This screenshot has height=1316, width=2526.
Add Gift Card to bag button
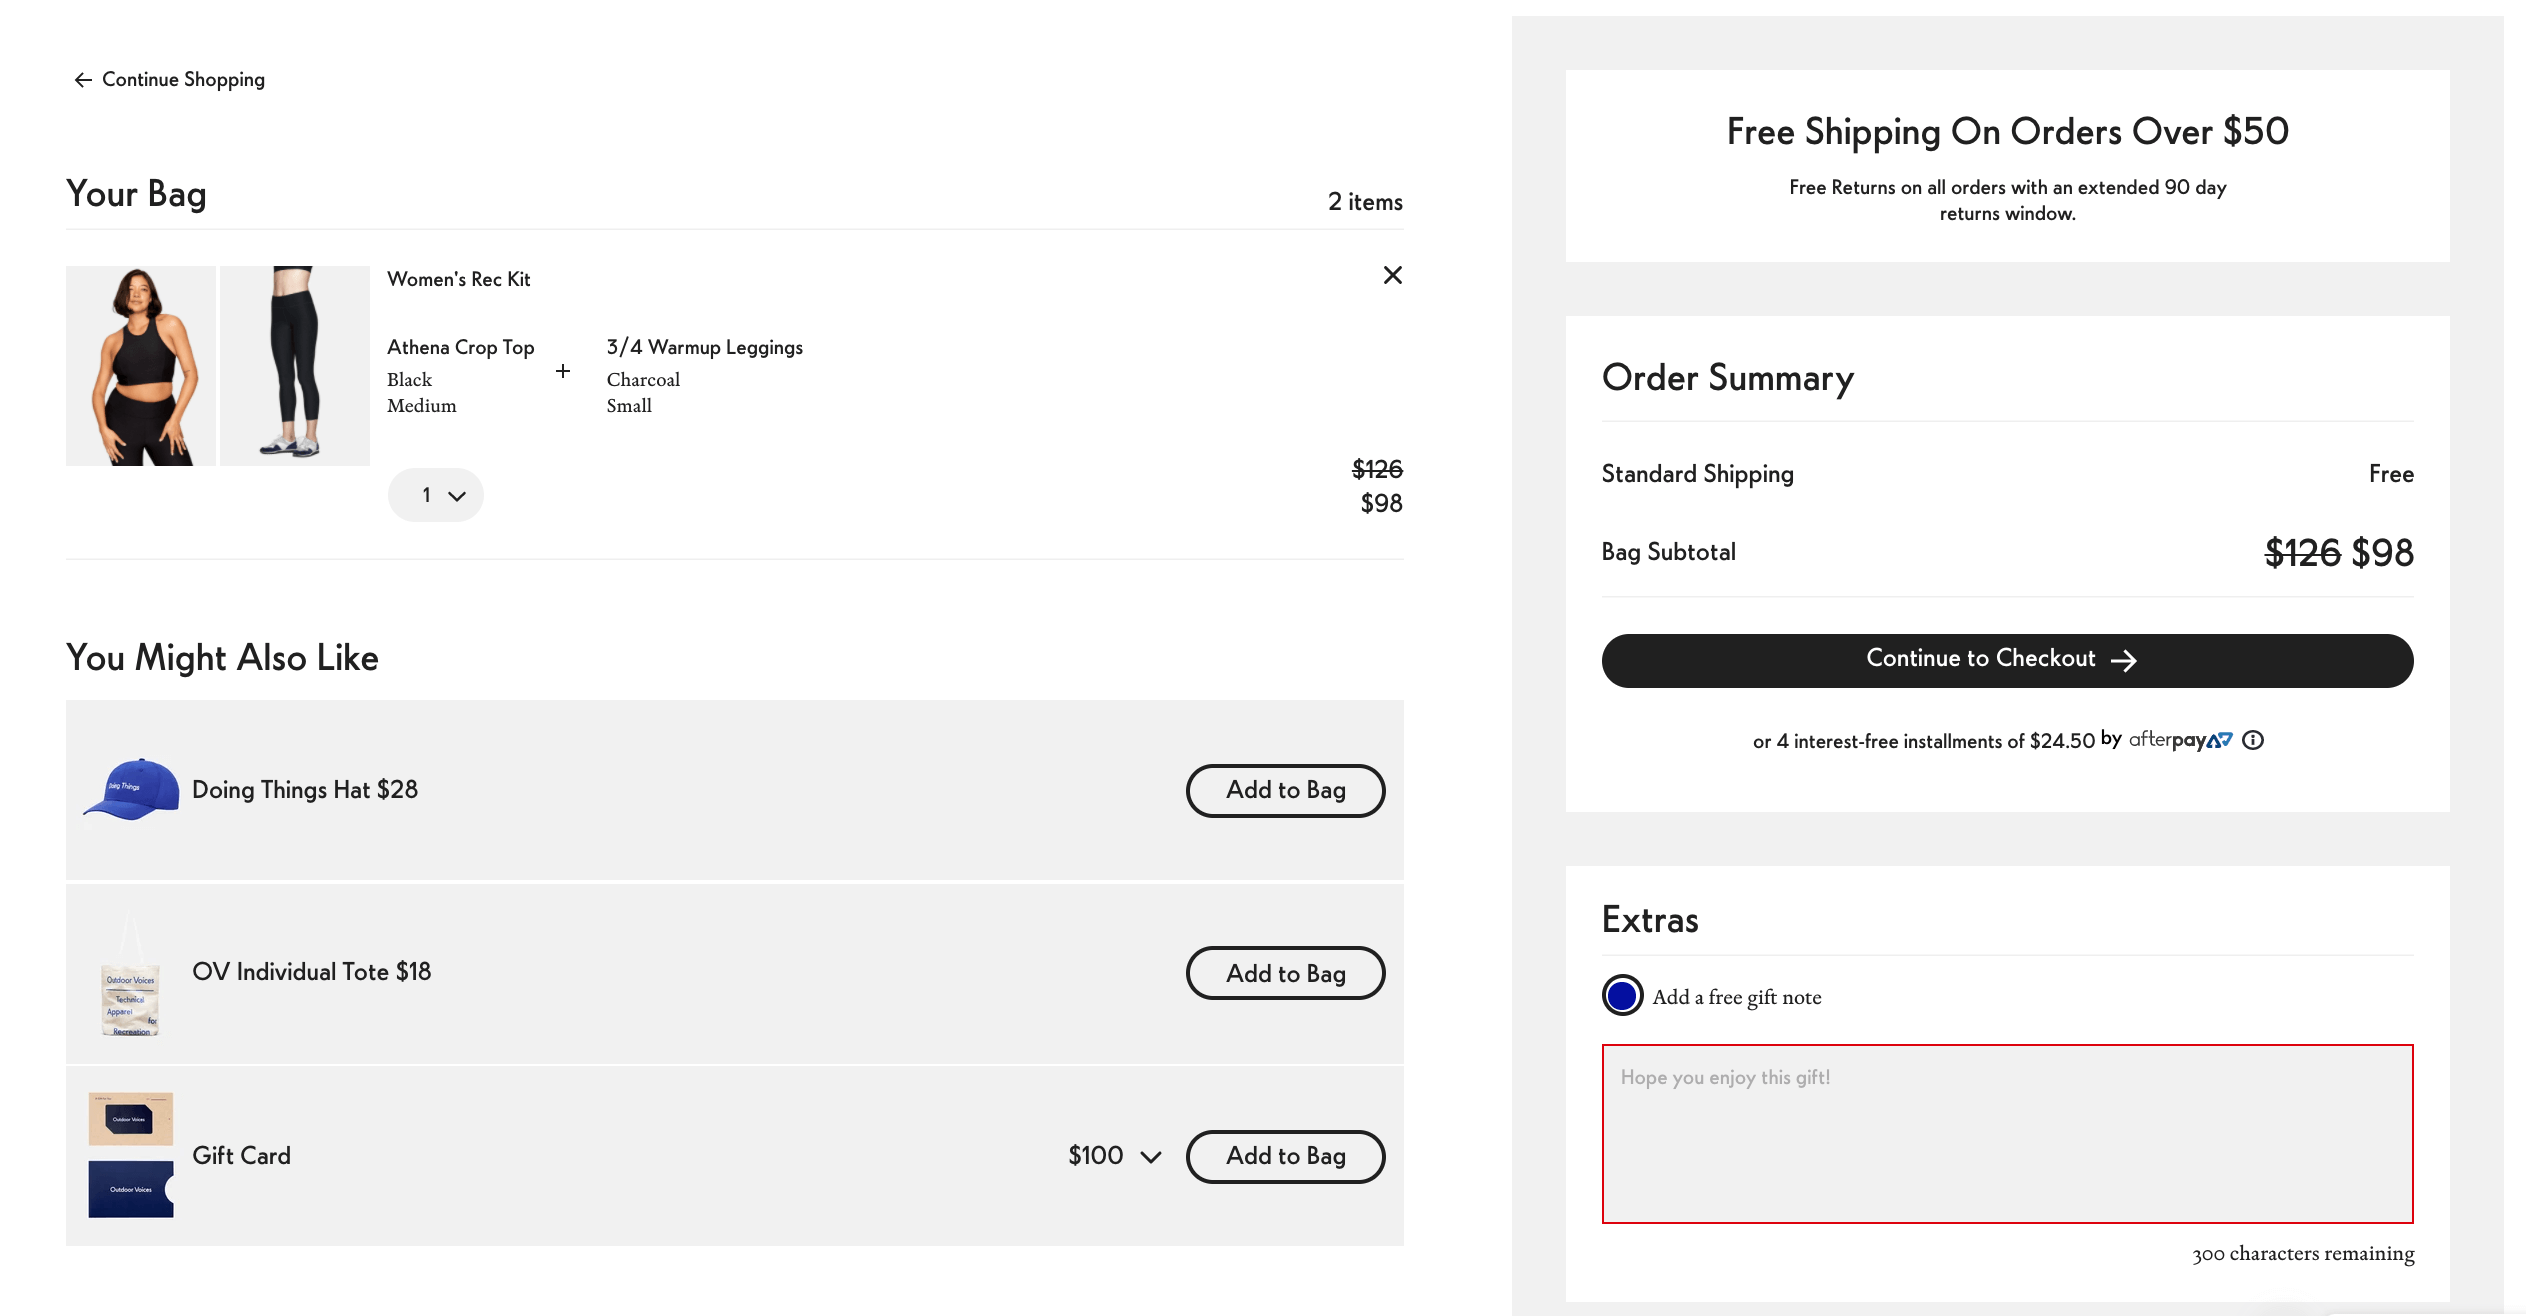[1286, 1156]
